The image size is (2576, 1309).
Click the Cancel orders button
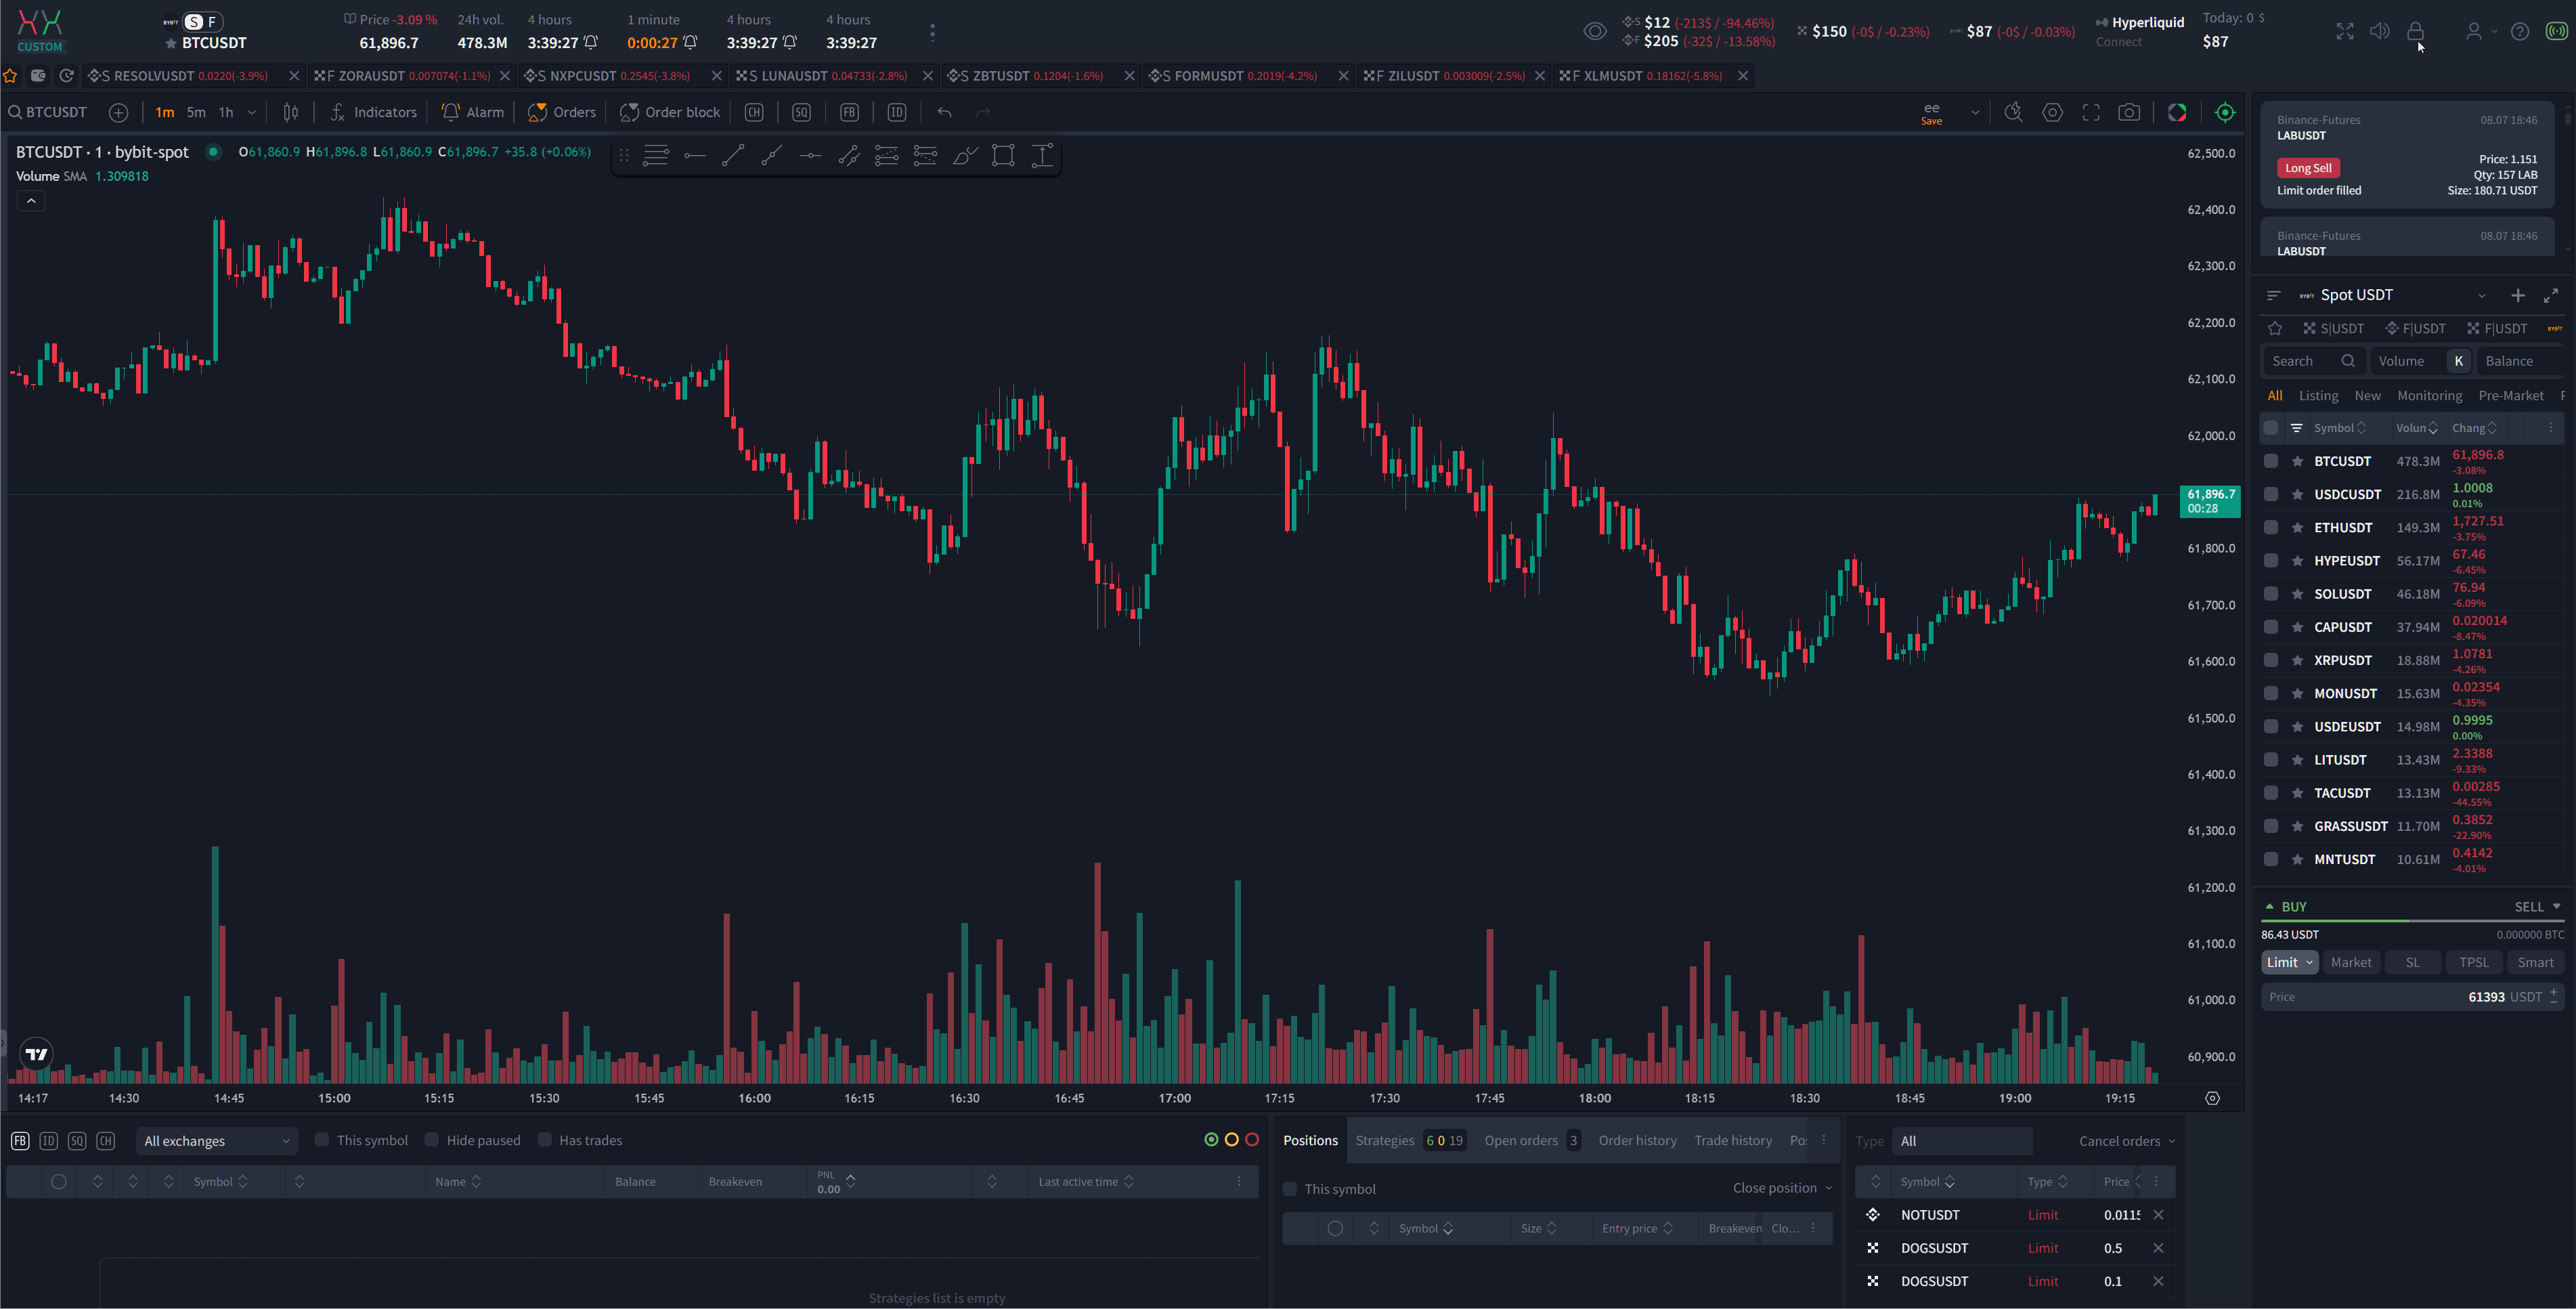(2126, 1140)
